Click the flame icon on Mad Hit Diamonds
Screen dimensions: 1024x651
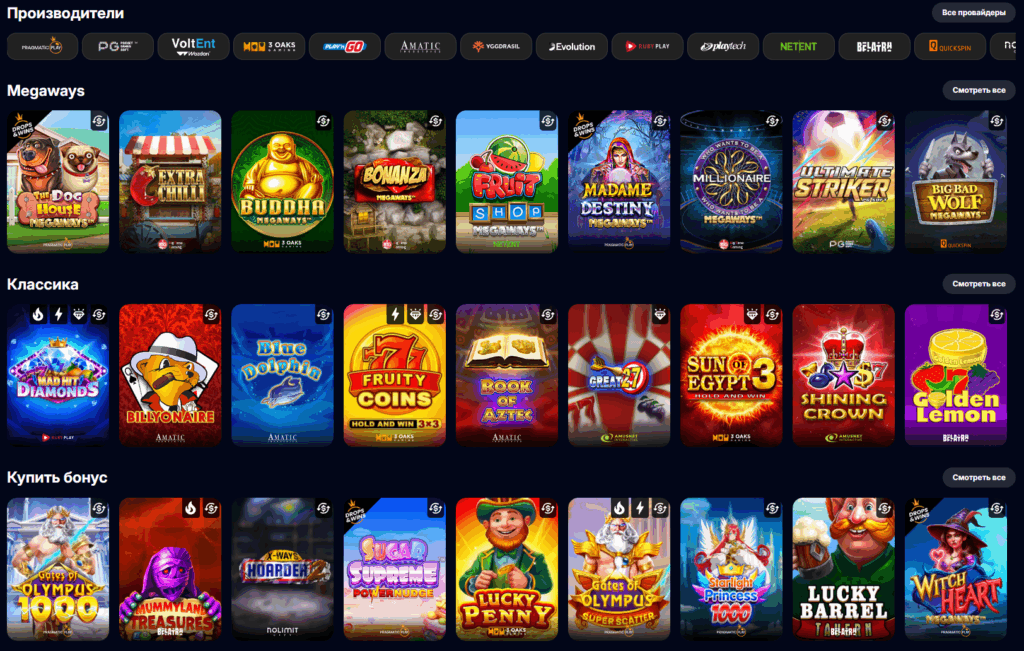click(x=38, y=315)
